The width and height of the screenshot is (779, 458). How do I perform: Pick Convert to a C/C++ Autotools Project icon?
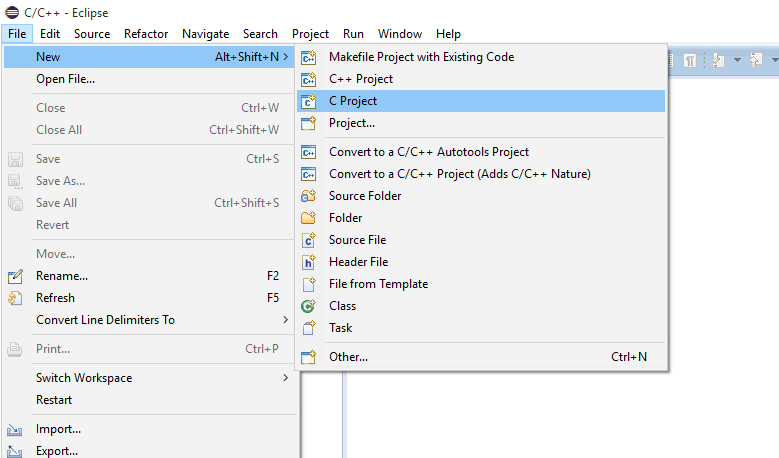(x=309, y=153)
